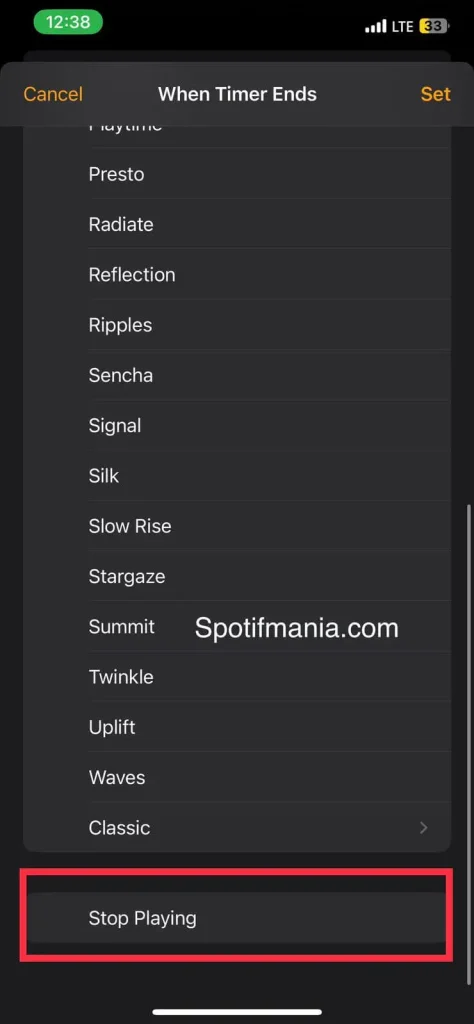Select Slow Rise from the list
The width and height of the screenshot is (474, 1024).
pos(237,526)
